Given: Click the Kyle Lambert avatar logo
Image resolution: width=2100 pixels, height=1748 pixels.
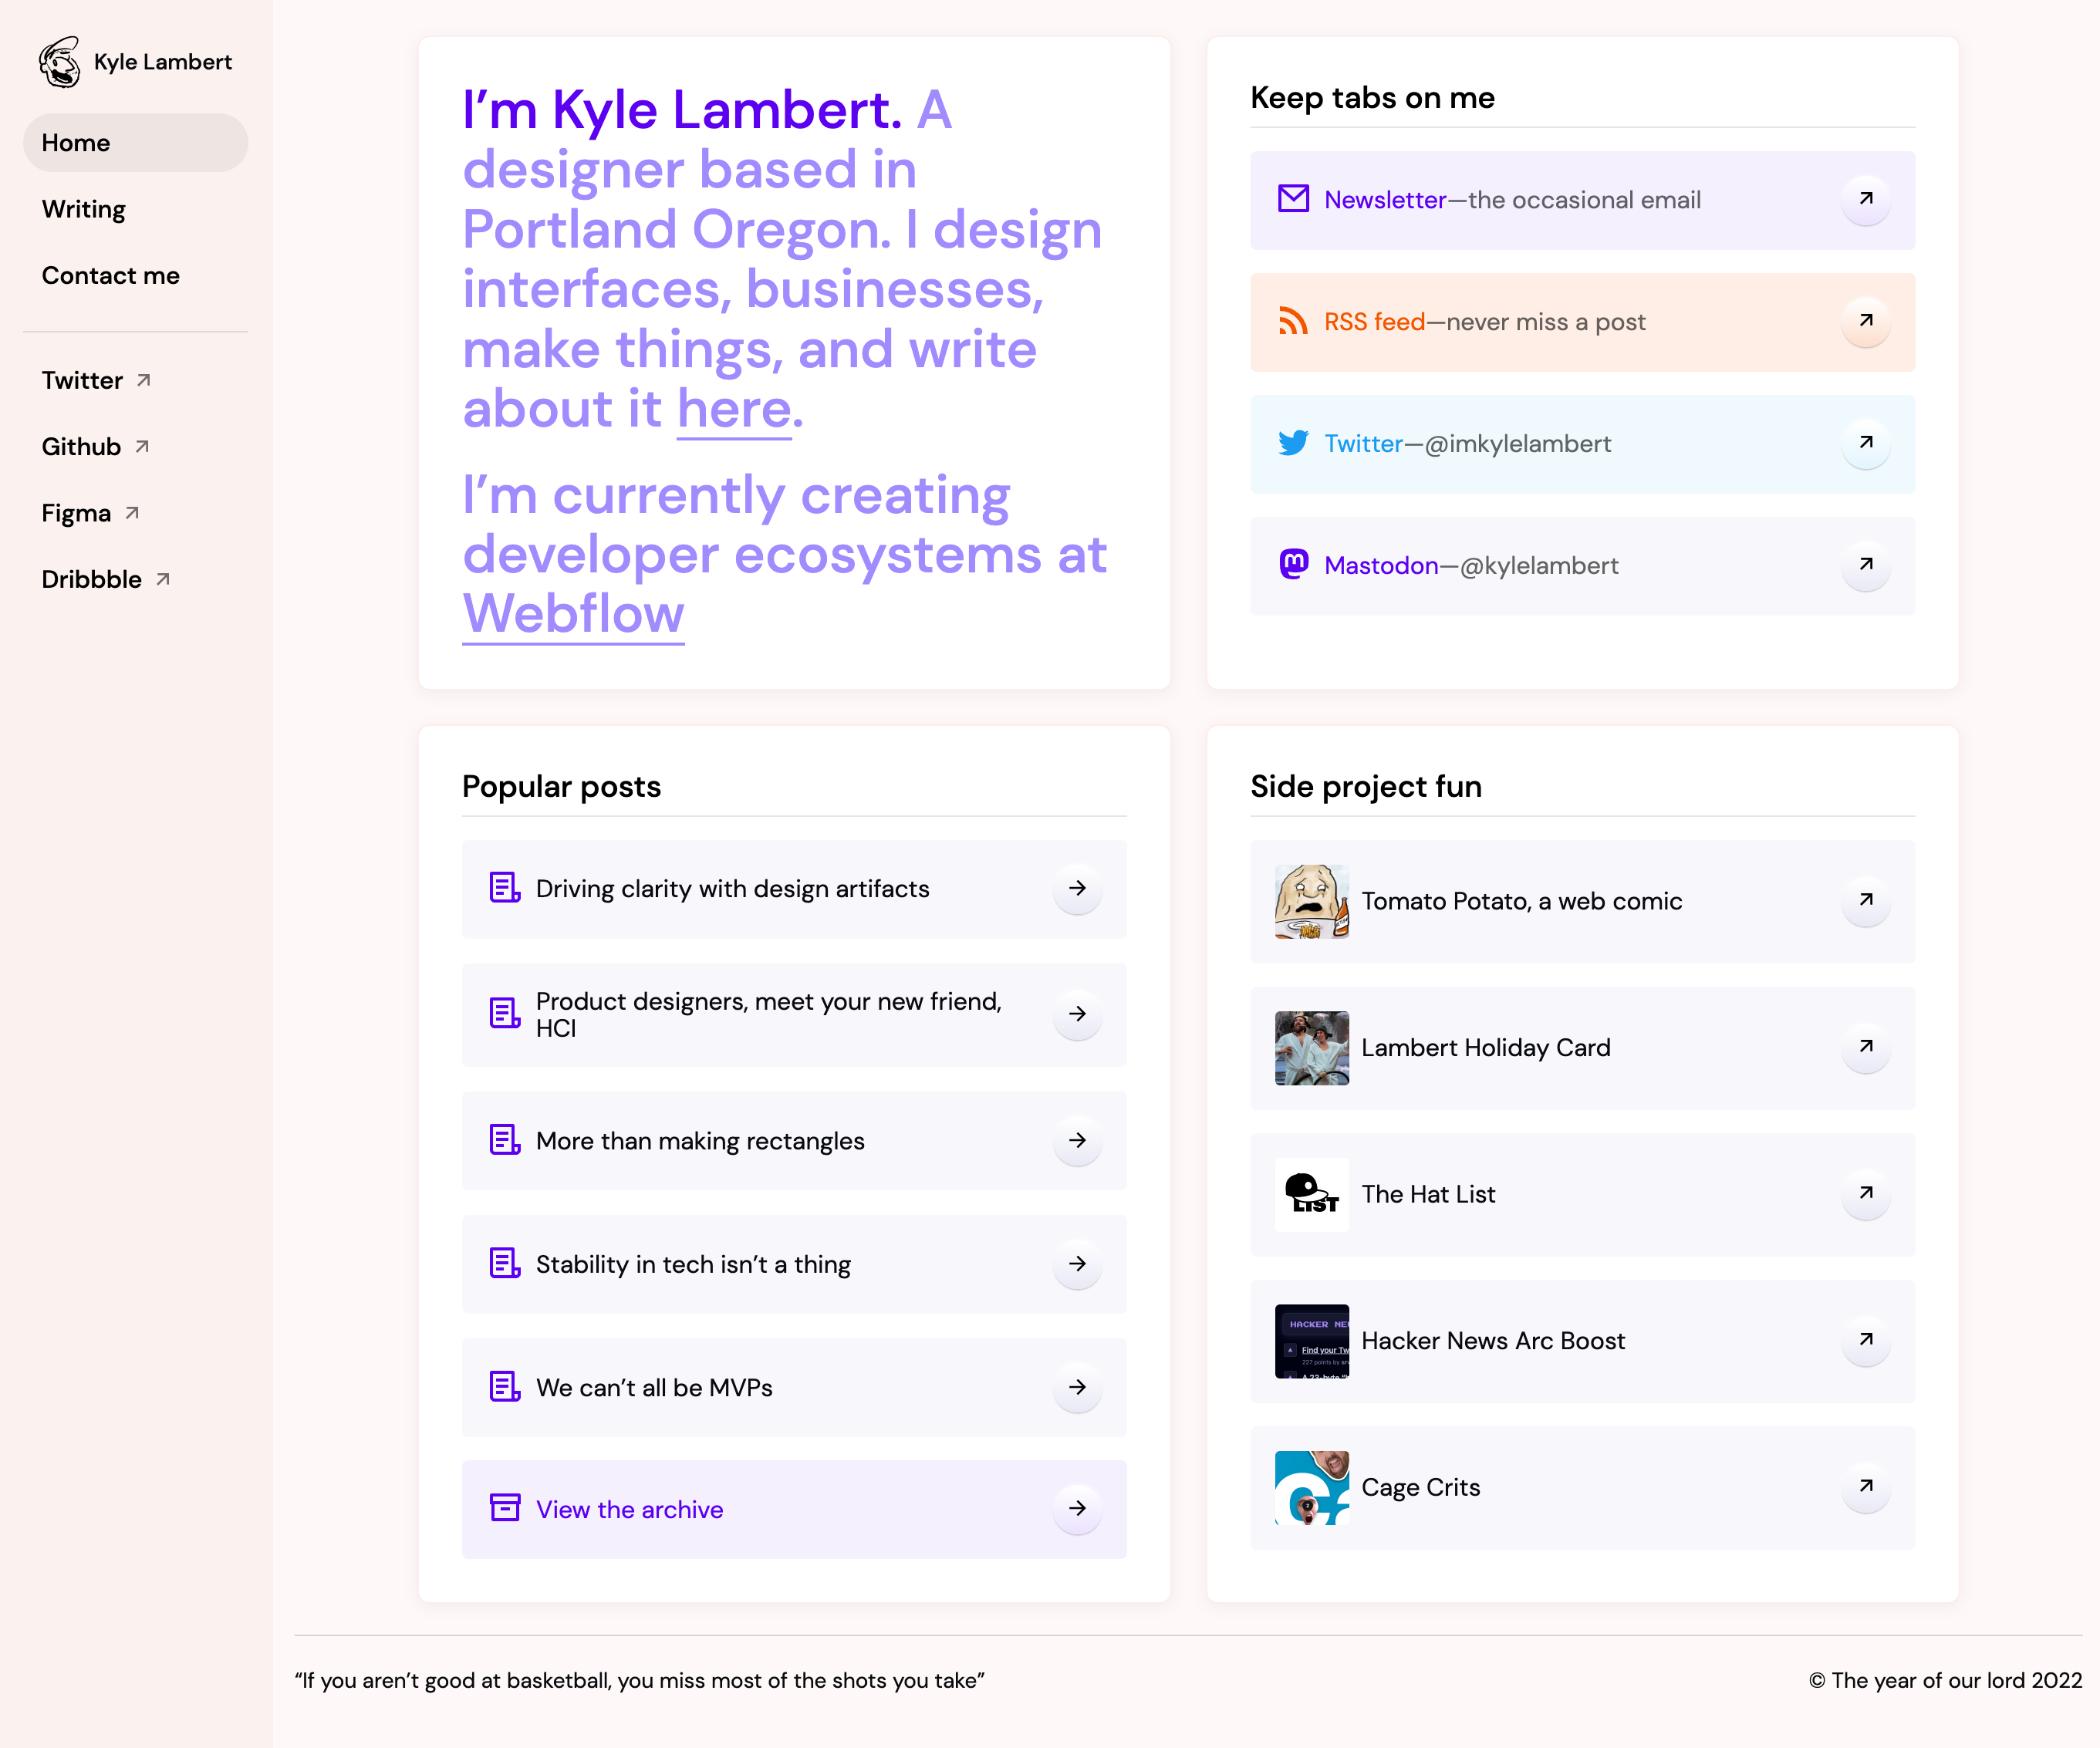Looking at the screenshot, I should (x=60, y=62).
